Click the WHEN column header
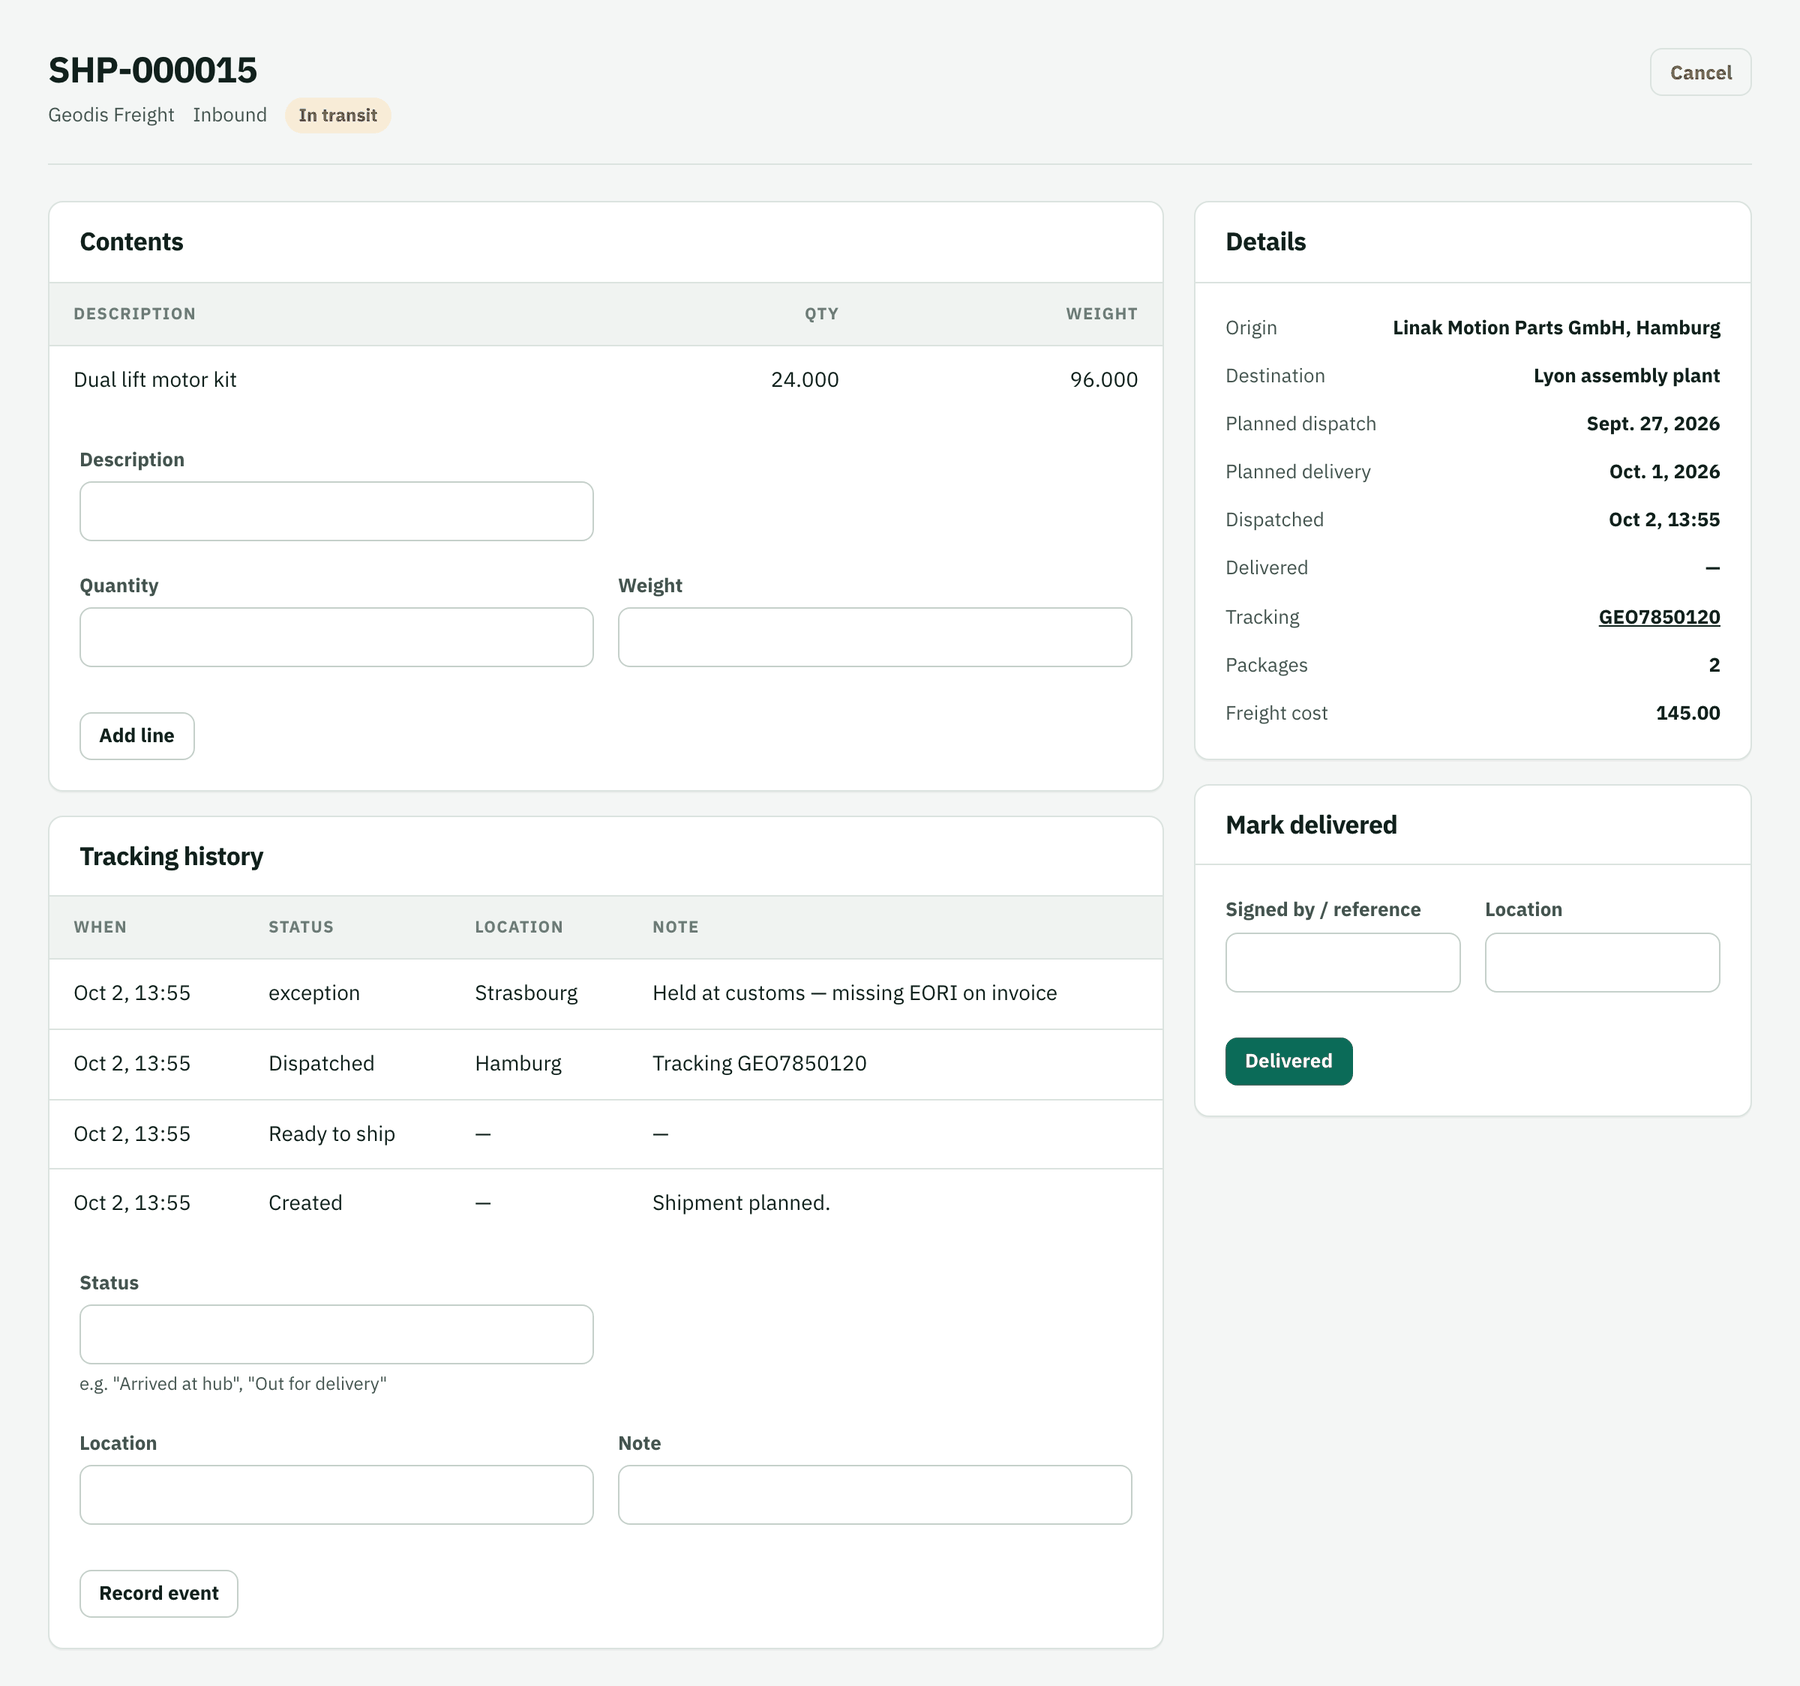Viewport: 1800px width, 1686px height. 100,927
